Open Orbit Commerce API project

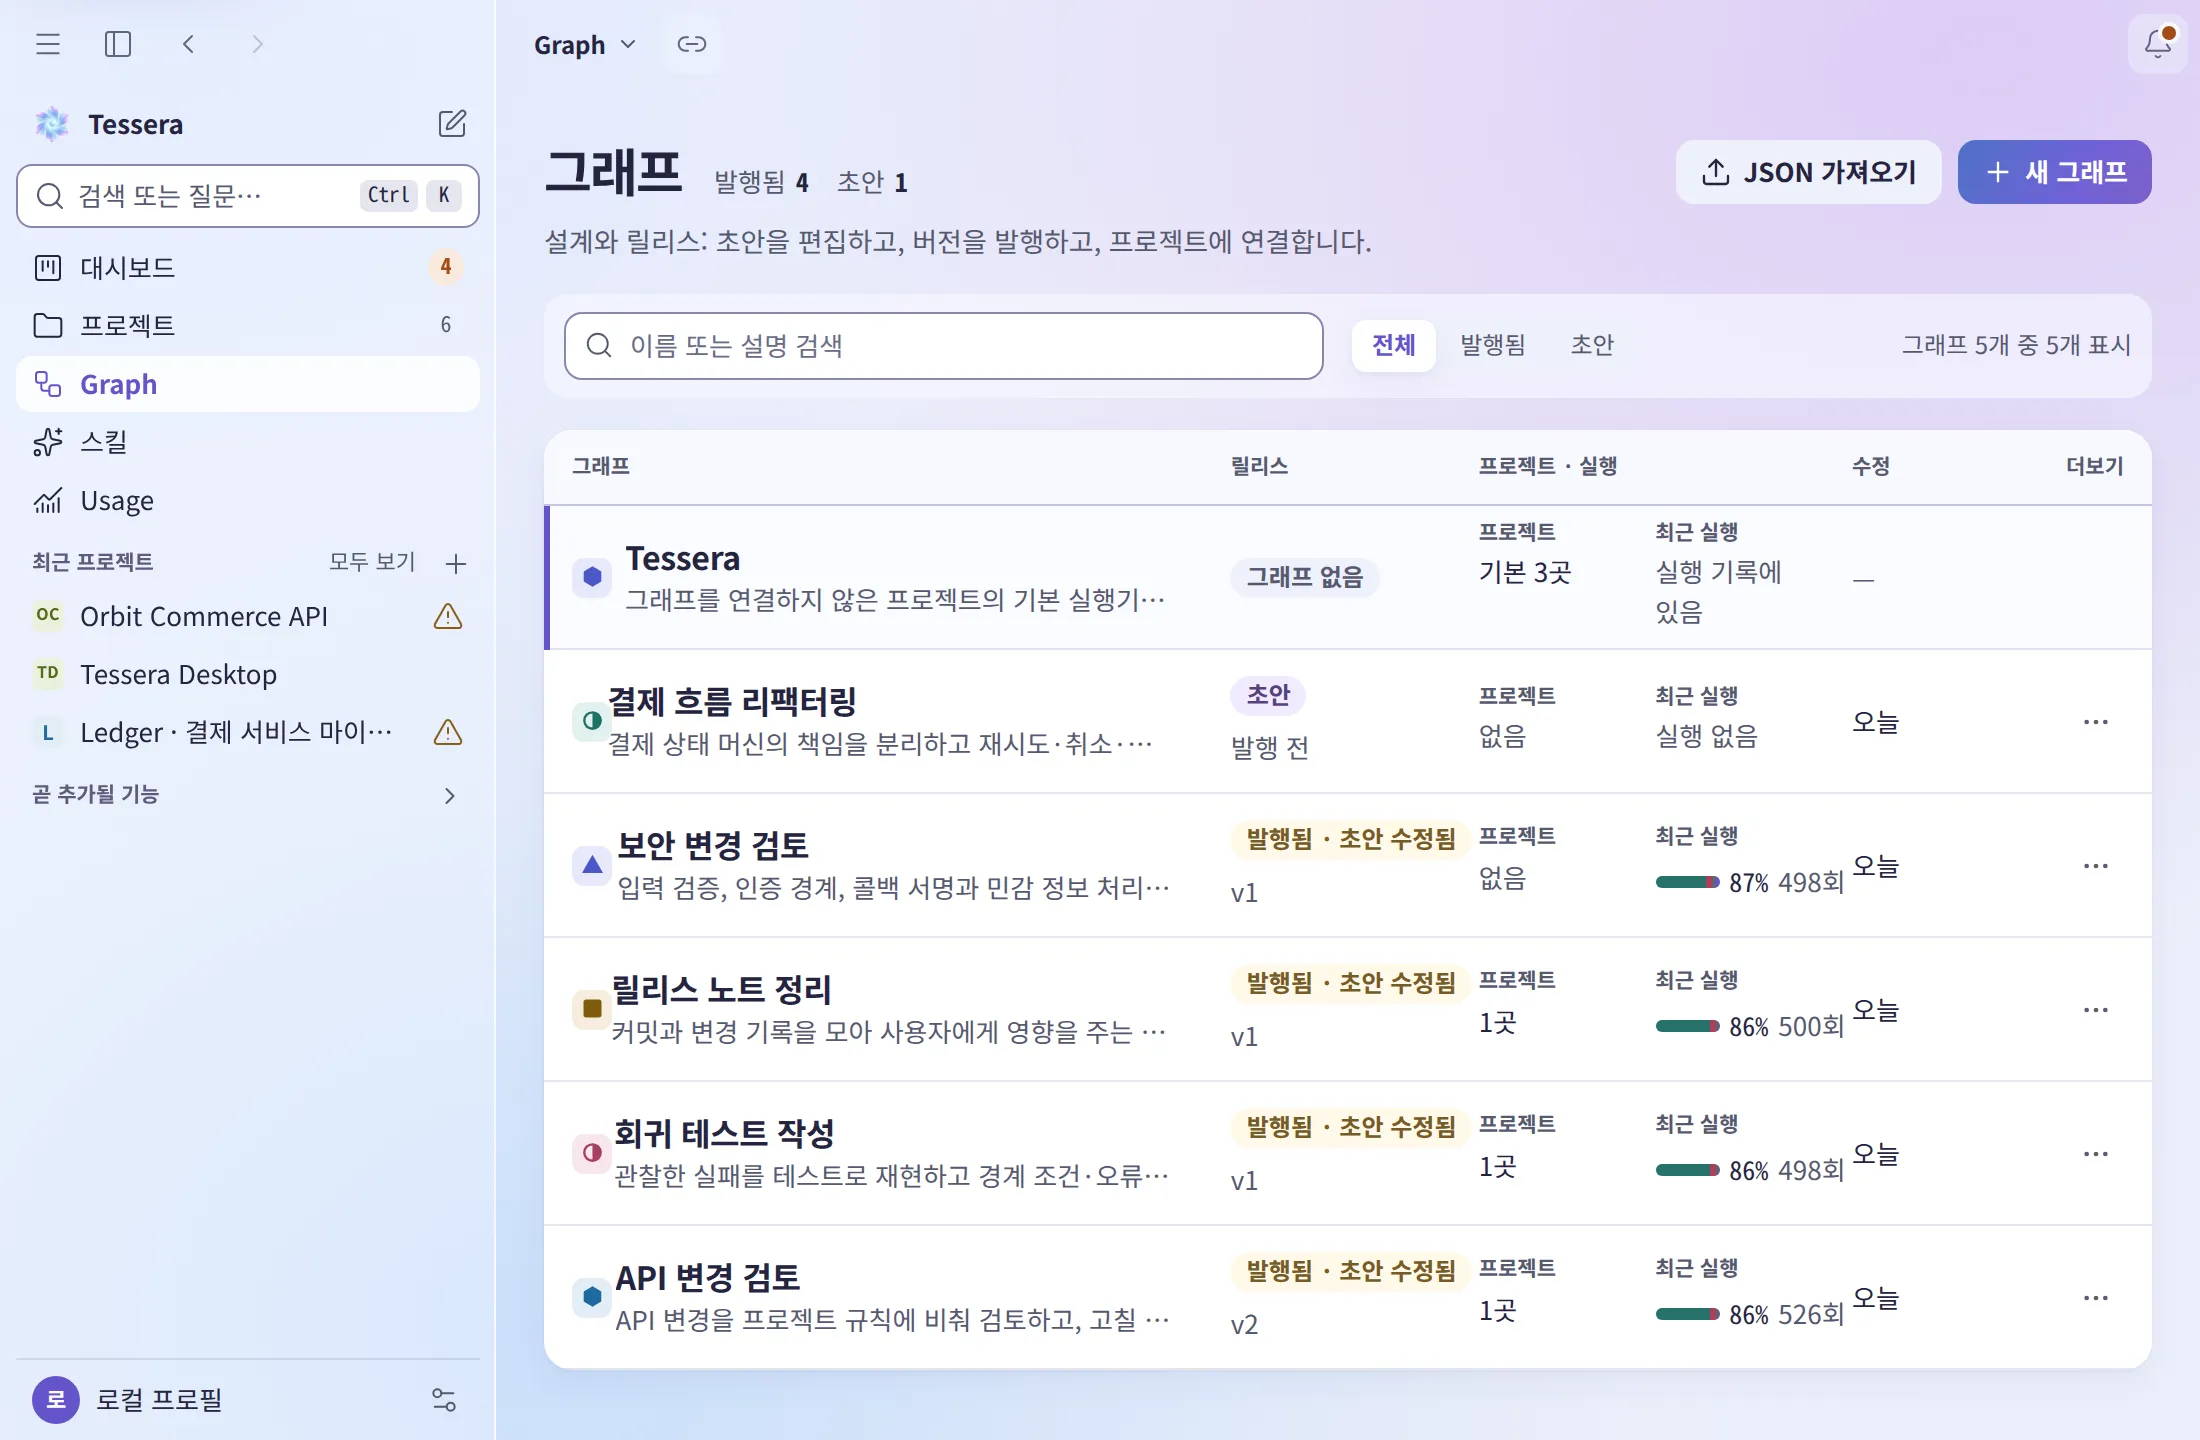click(248, 616)
